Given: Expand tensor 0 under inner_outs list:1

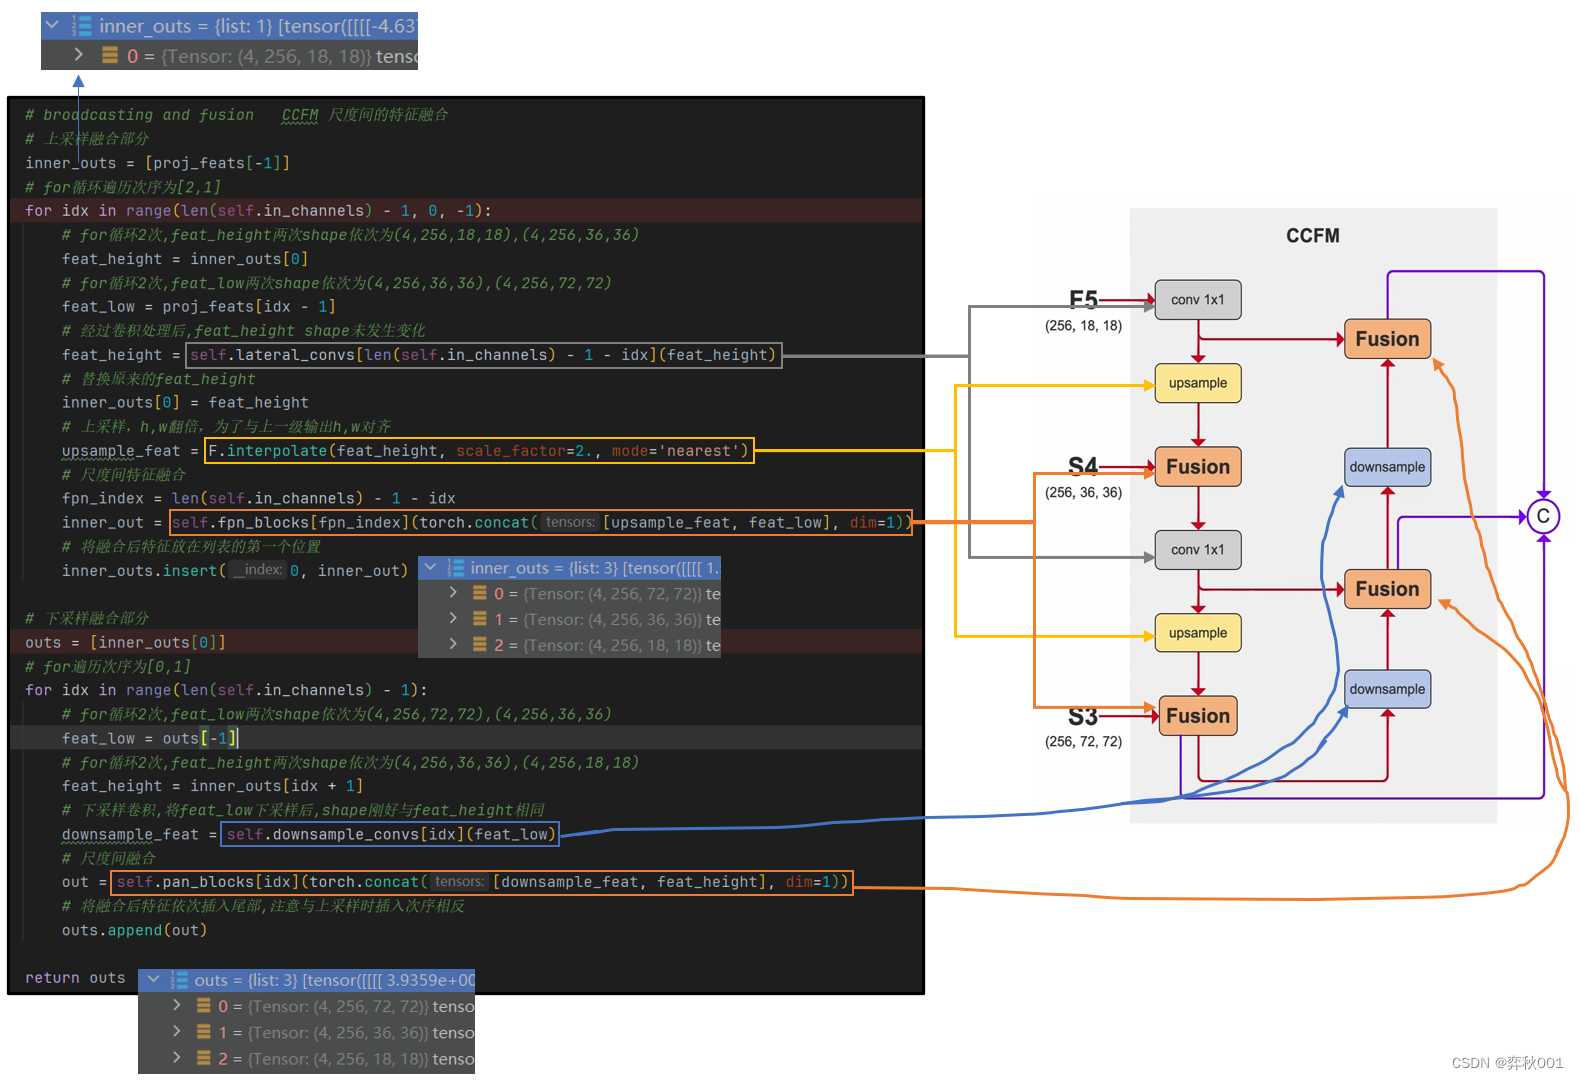Looking at the screenshot, I should click(x=79, y=55).
